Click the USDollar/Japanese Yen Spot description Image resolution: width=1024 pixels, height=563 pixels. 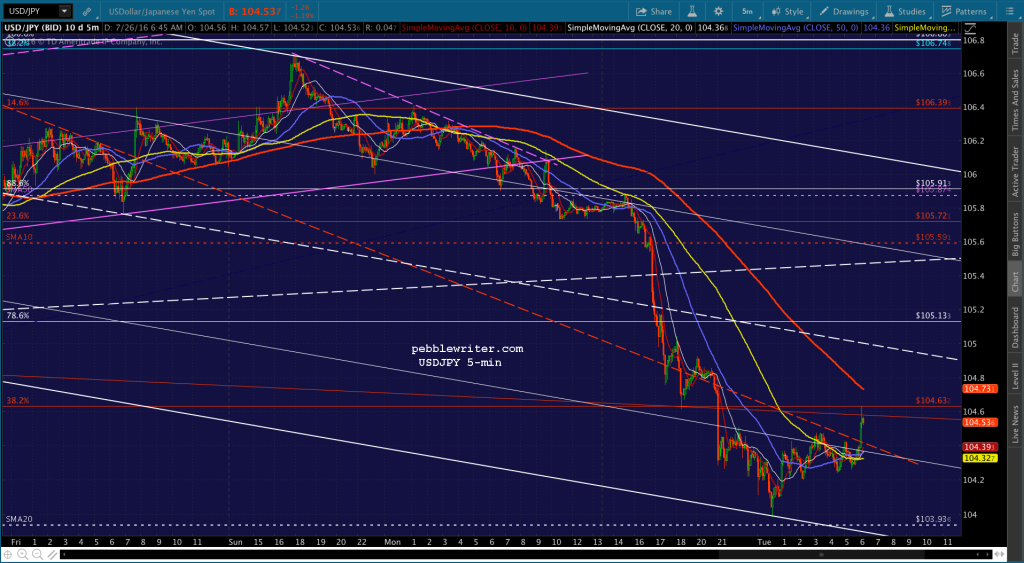[163, 11]
